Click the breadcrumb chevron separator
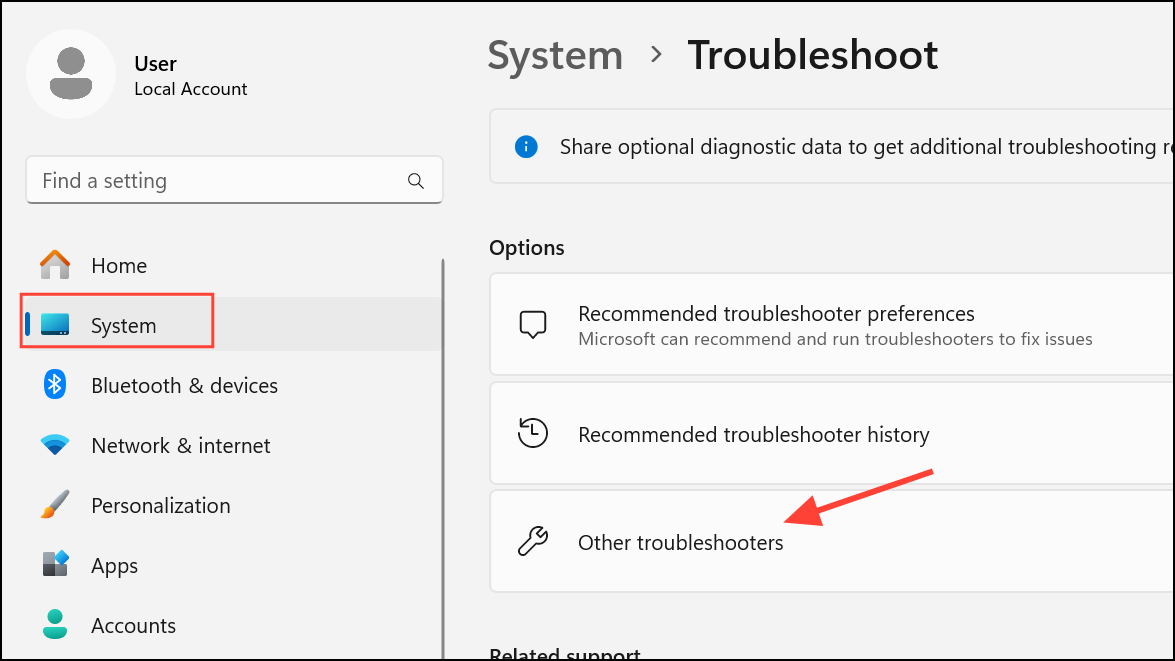The width and height of the screenshot is (1175, 661). [x=656, y=55]
